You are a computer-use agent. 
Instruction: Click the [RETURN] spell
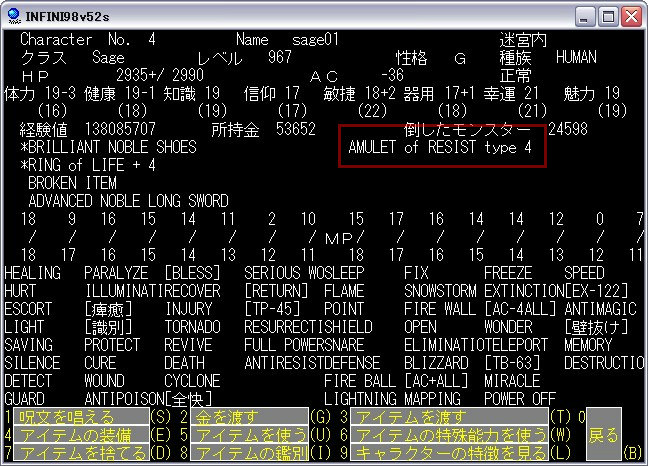[x=276, y=291]
